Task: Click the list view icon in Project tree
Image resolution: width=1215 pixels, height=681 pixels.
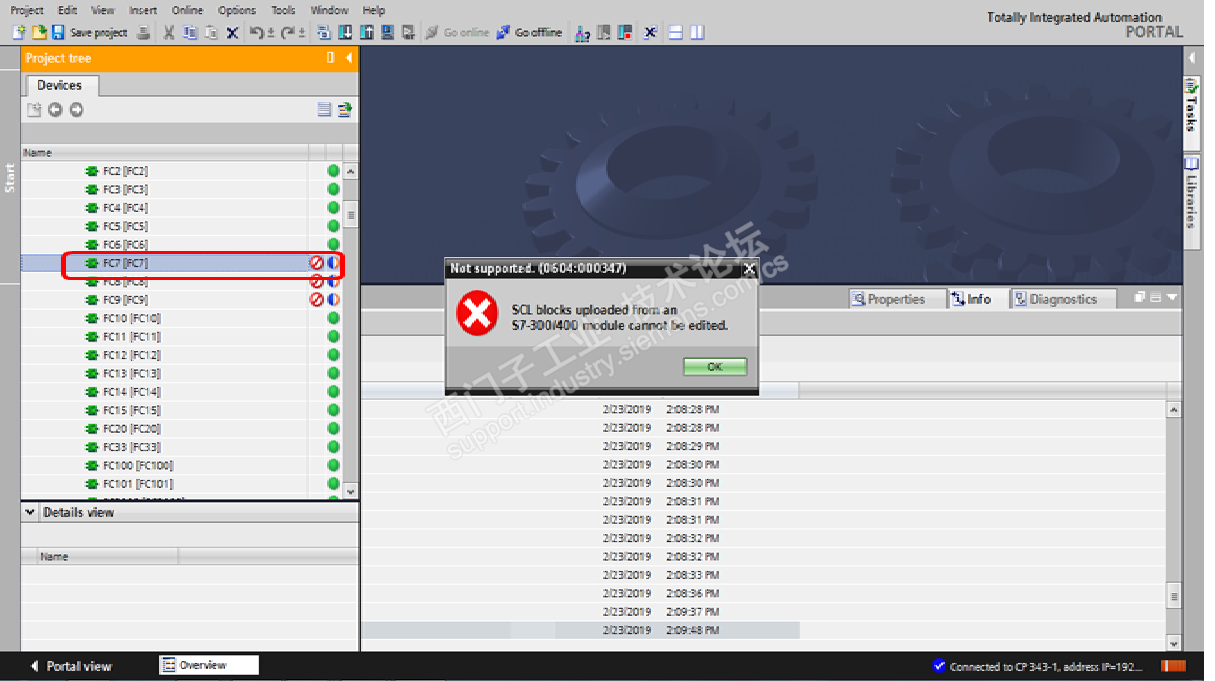Action: [324, 110]
